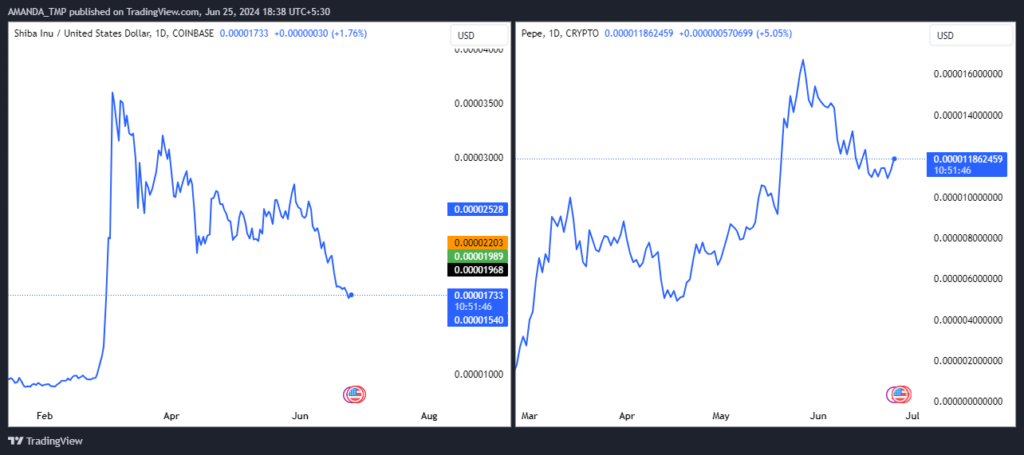Click the event flag icon on Shiba Inu chart

[x=355, y=394]
